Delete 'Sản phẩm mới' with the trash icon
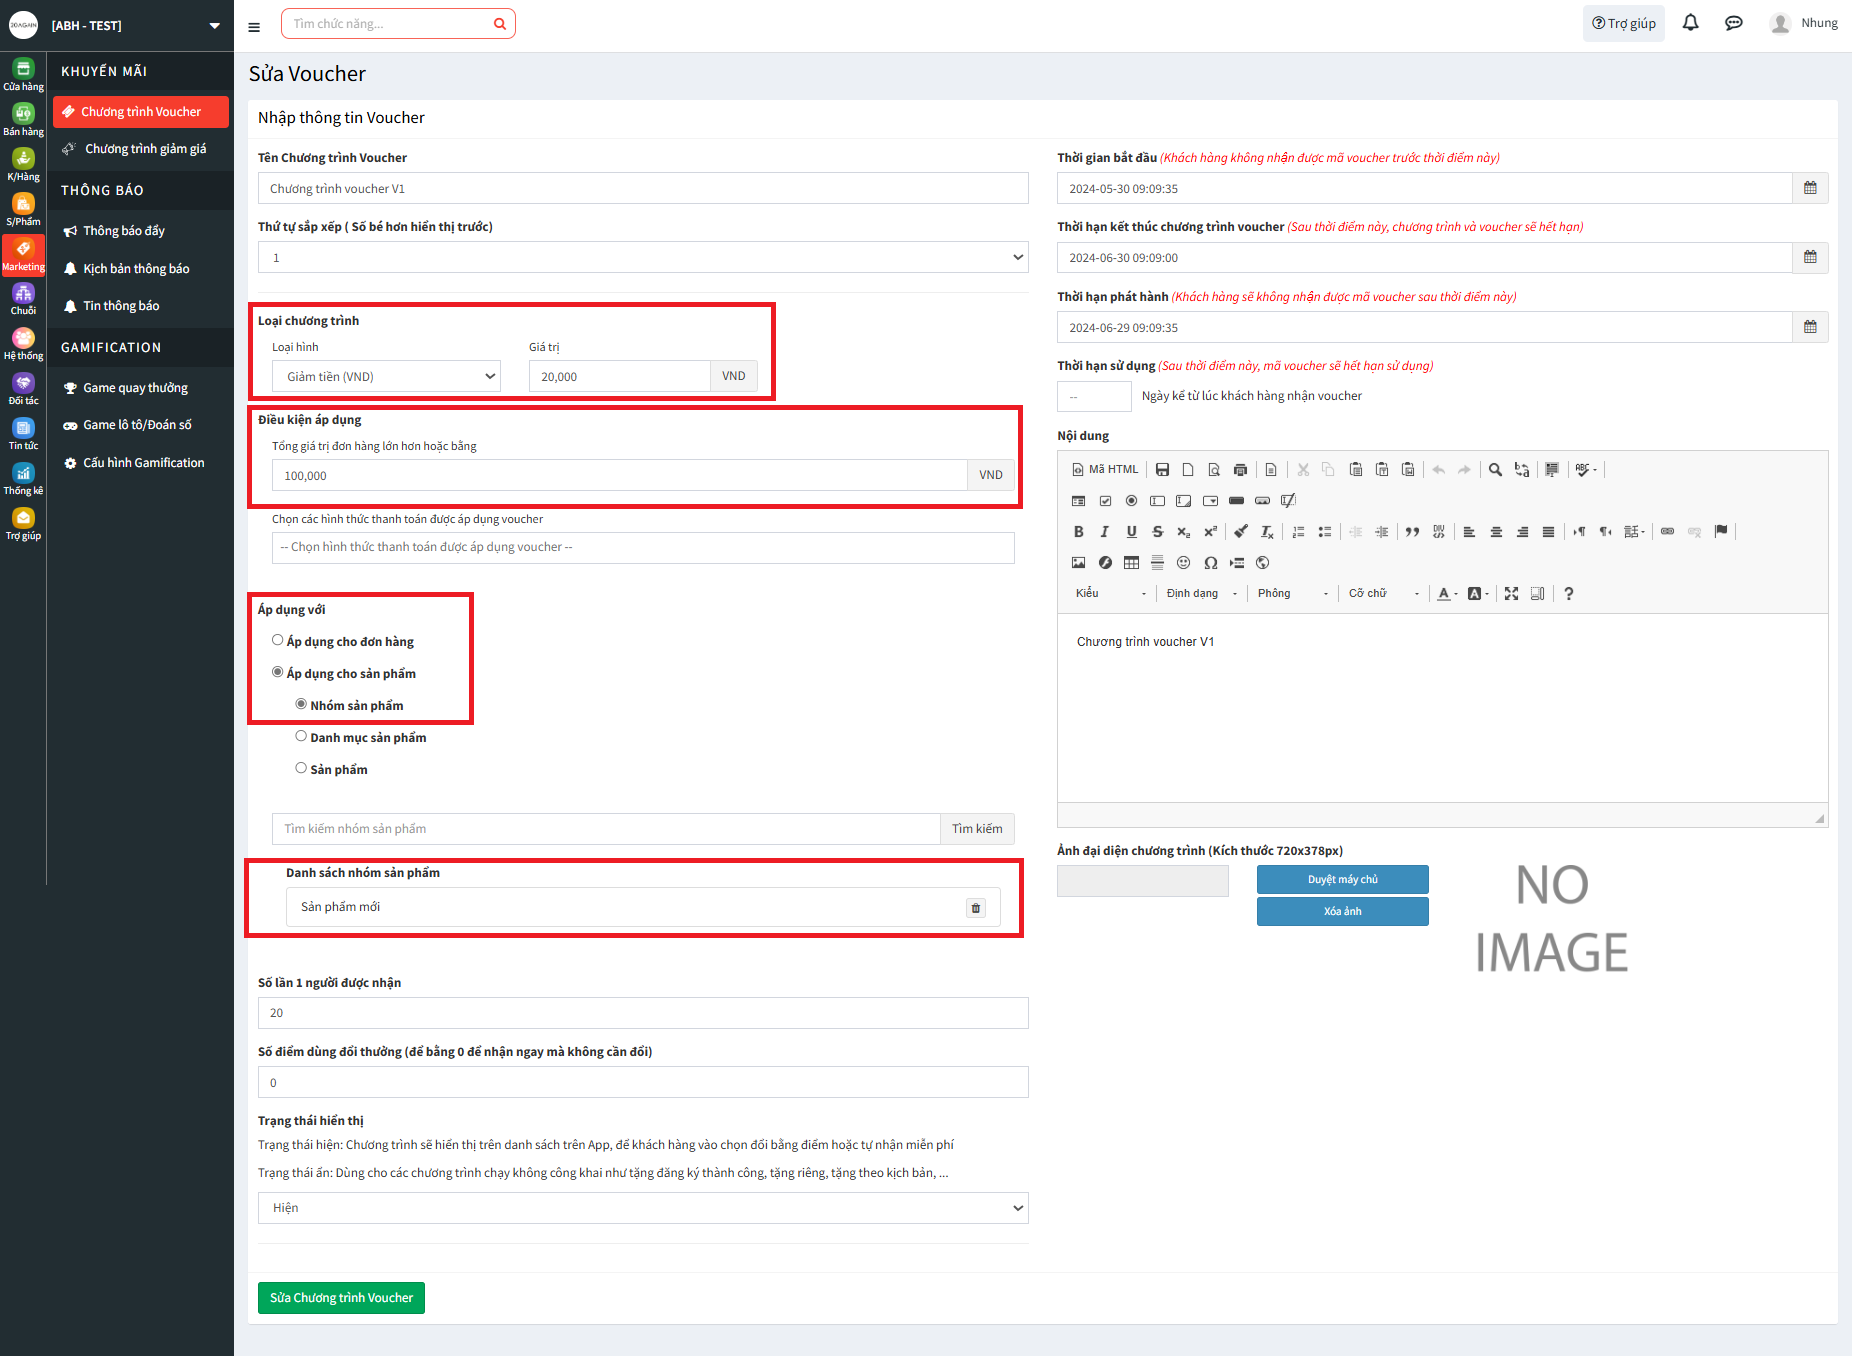Viewport: 1852px width, 1357px height. [976, 908]
